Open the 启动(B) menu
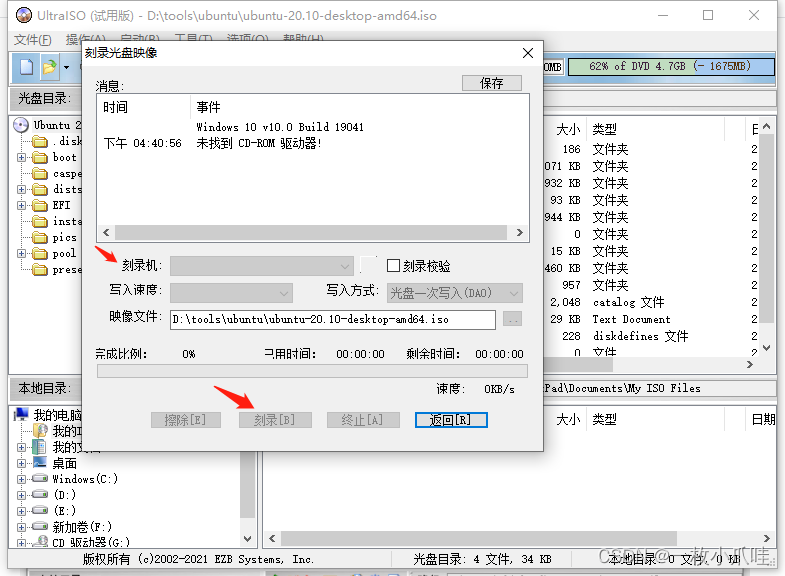The width and height of the screenshot is (785, 576). pyautogui.click(x=140, y=38)
